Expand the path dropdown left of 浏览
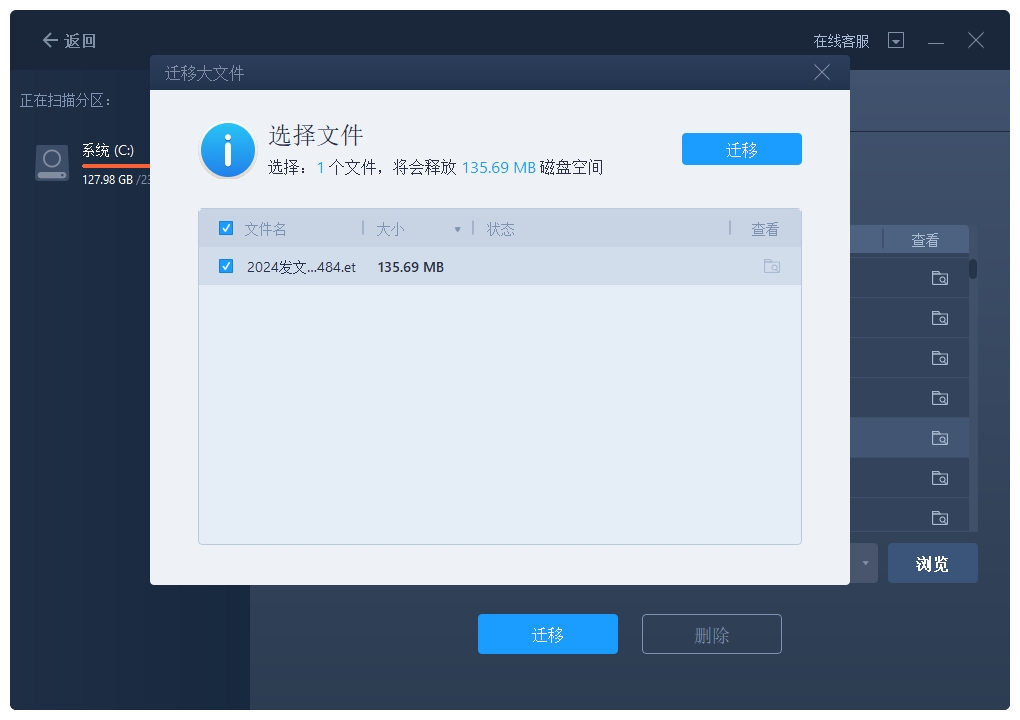This screenshot has width=1020, height=720. point(865,564)
